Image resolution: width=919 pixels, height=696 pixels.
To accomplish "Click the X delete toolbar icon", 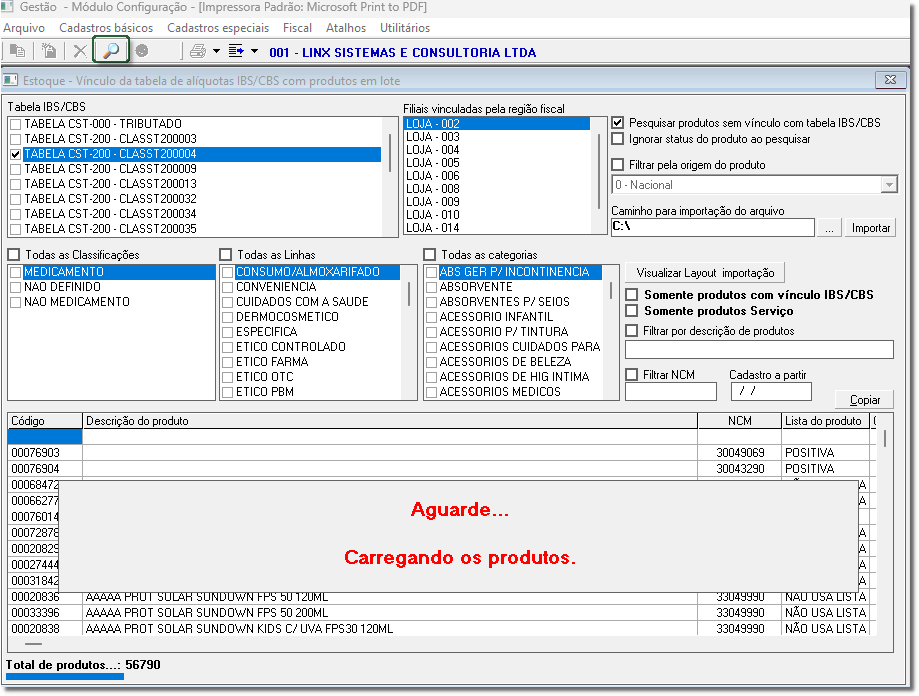I will tap(80, 51).
